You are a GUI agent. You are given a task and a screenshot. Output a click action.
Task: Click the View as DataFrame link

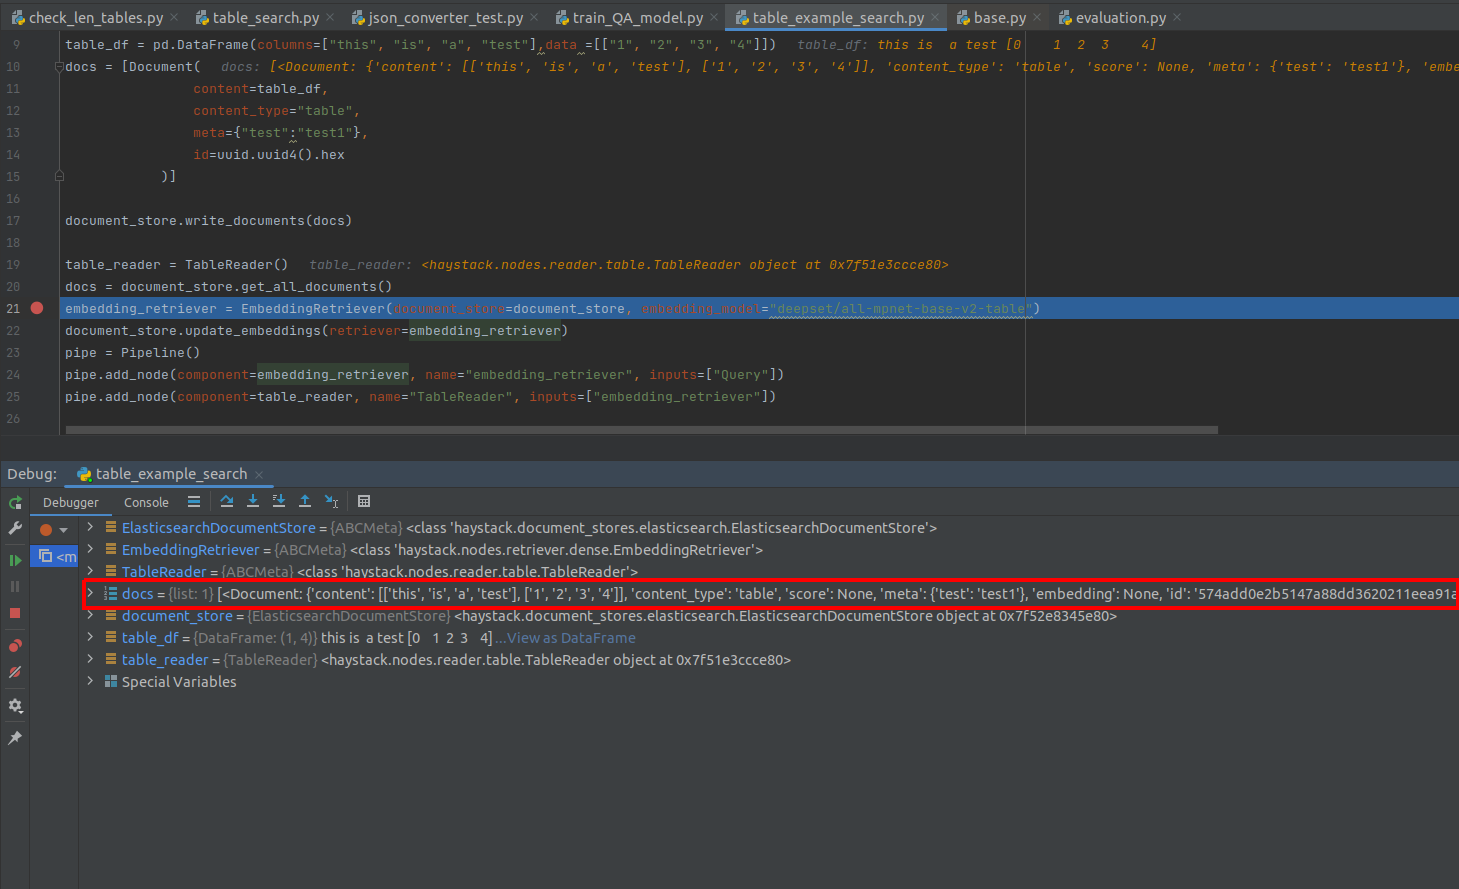571,638
